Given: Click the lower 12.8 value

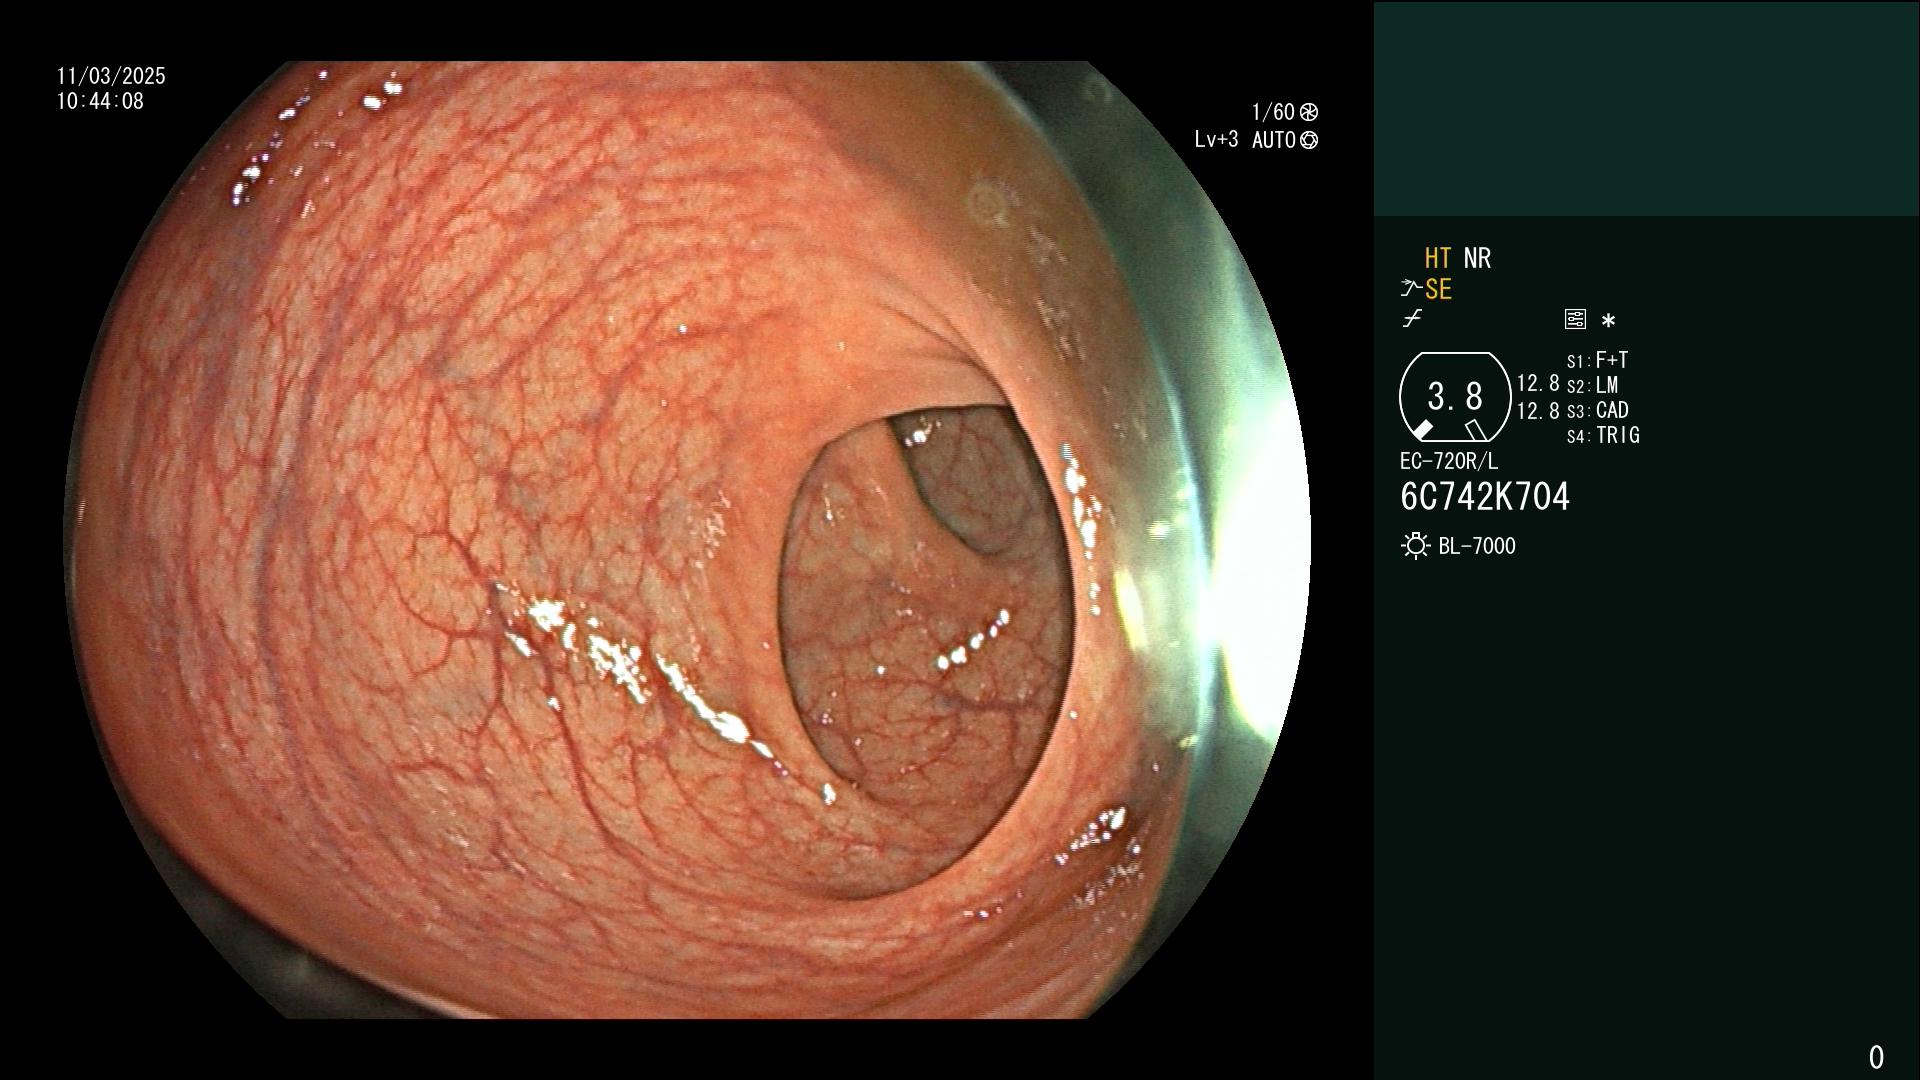Looking at the screenshot, I should tap(1538, 411).
